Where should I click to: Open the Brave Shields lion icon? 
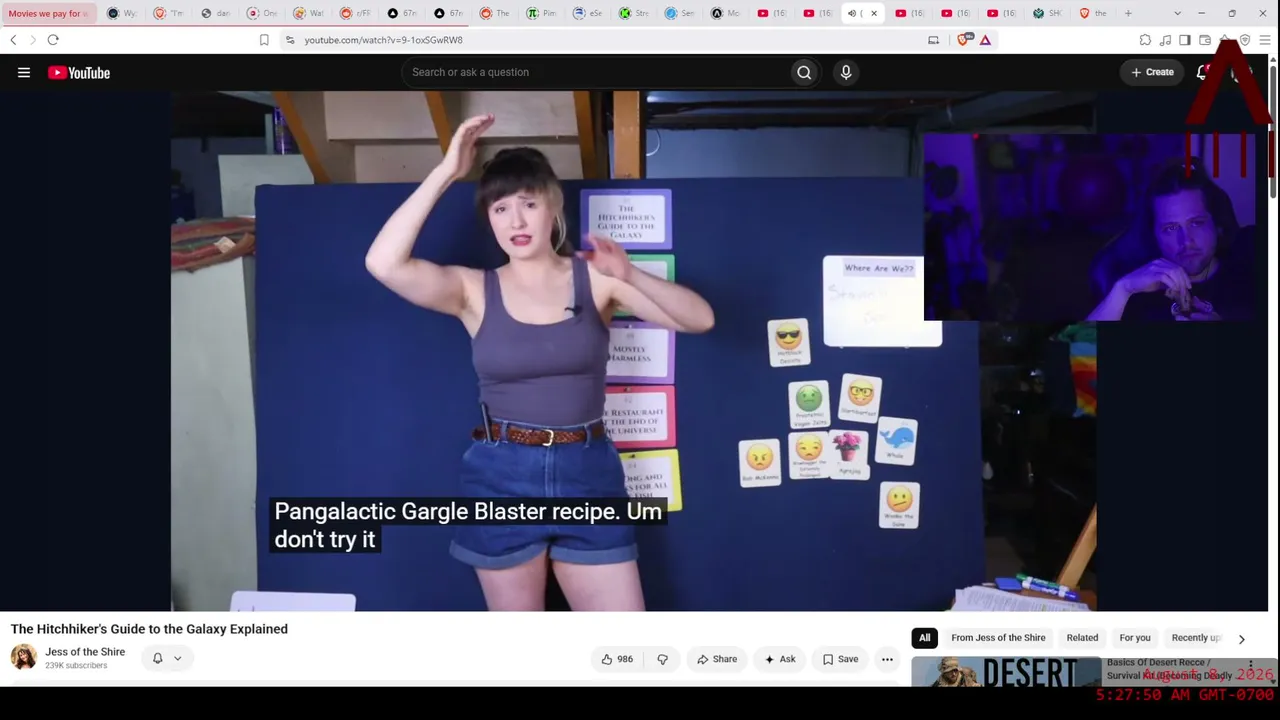(x=965, y=40)
